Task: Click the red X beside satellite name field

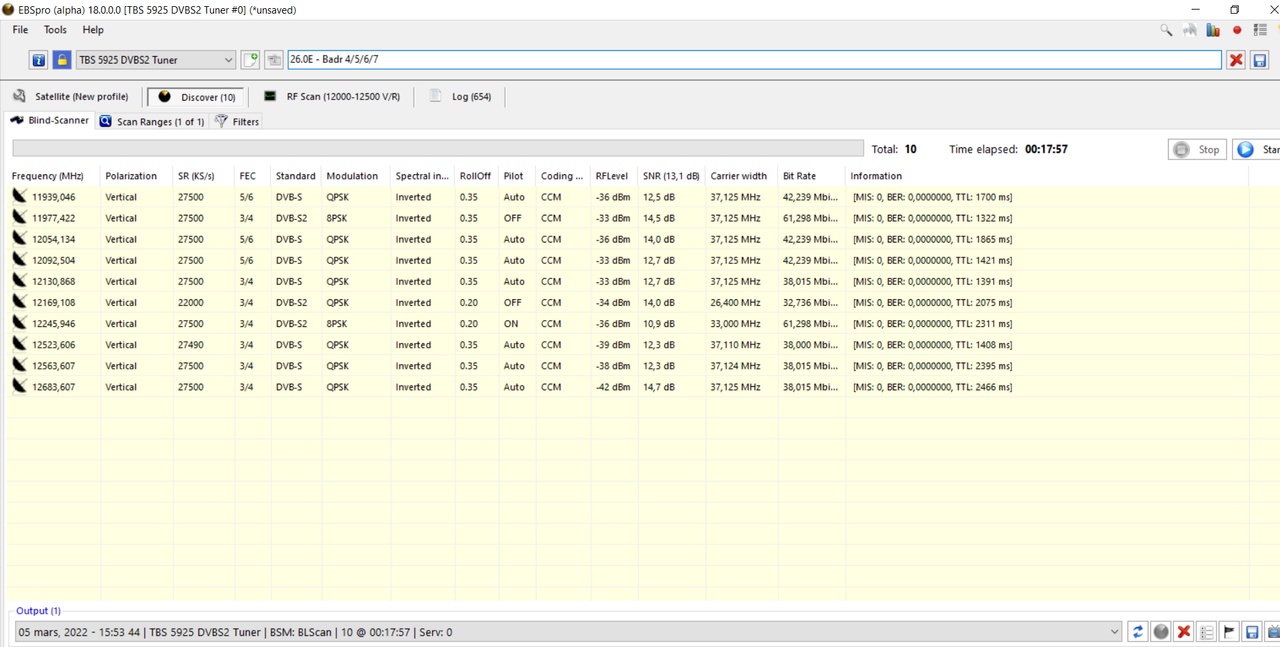Action: pos(1236,60)
